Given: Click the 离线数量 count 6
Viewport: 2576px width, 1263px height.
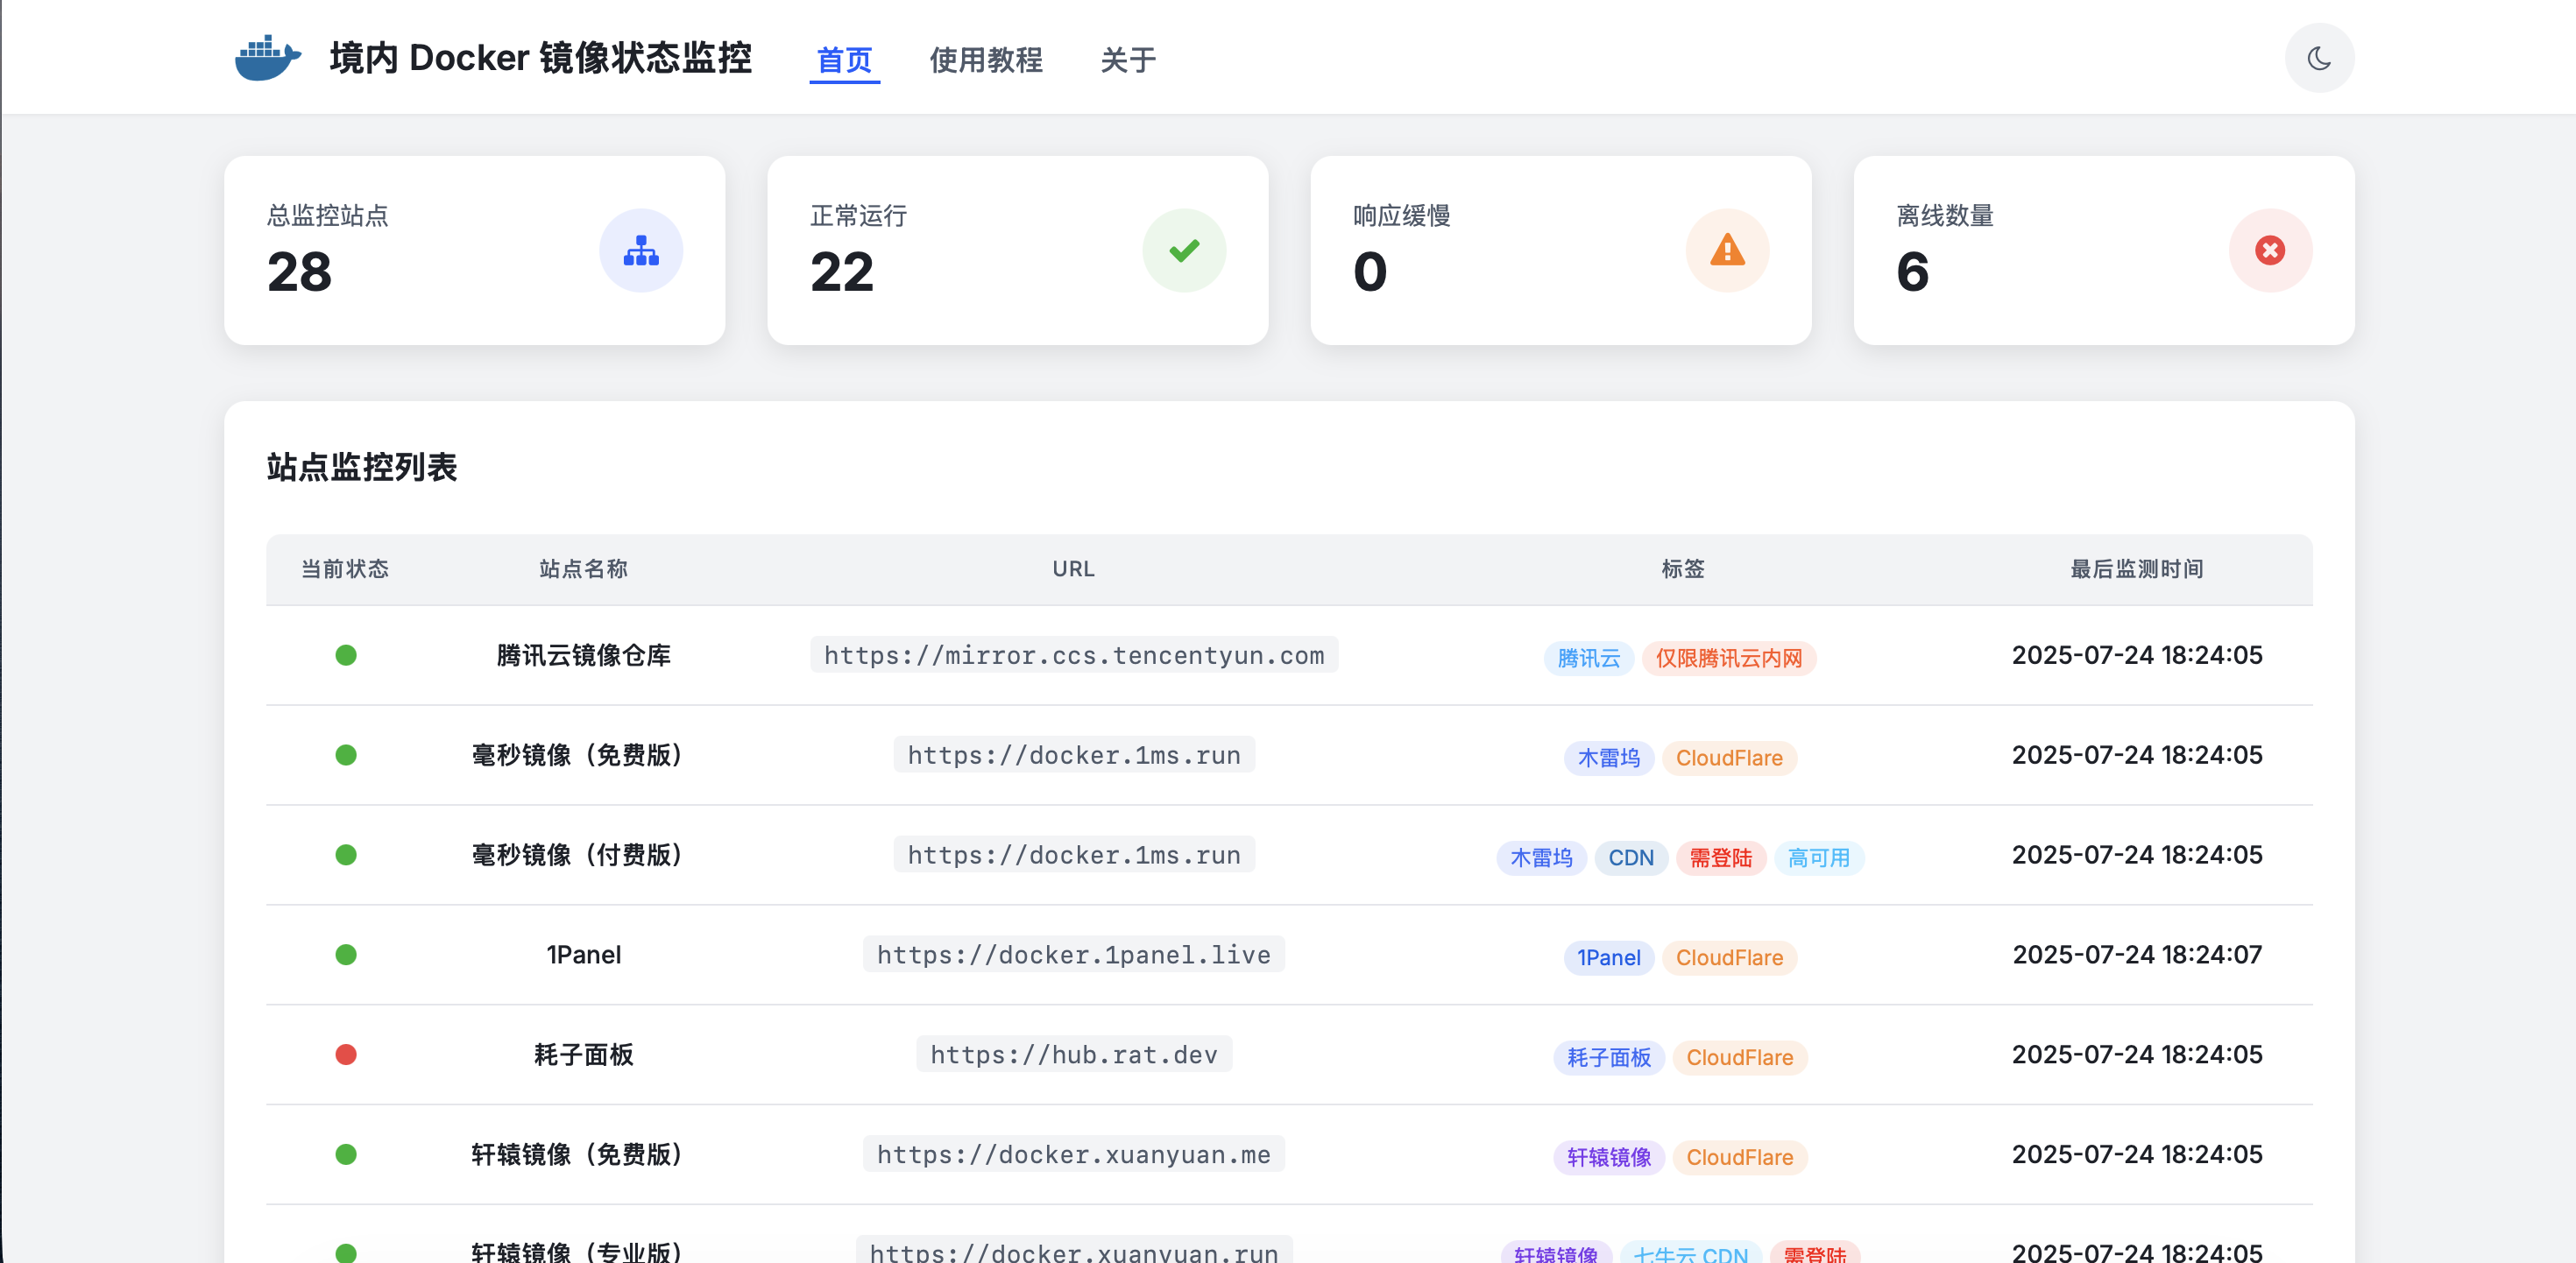Looking at the screenshot, I should (1912, 272).
